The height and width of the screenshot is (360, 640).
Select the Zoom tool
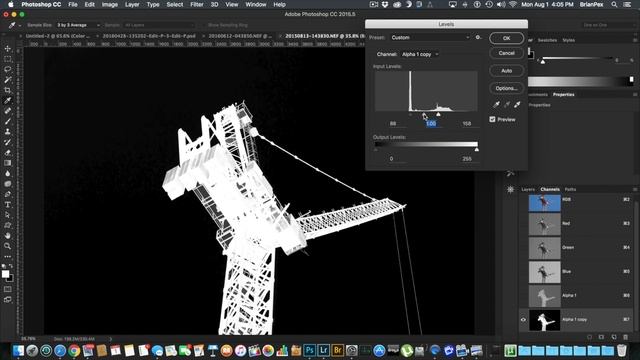point(8,246)
